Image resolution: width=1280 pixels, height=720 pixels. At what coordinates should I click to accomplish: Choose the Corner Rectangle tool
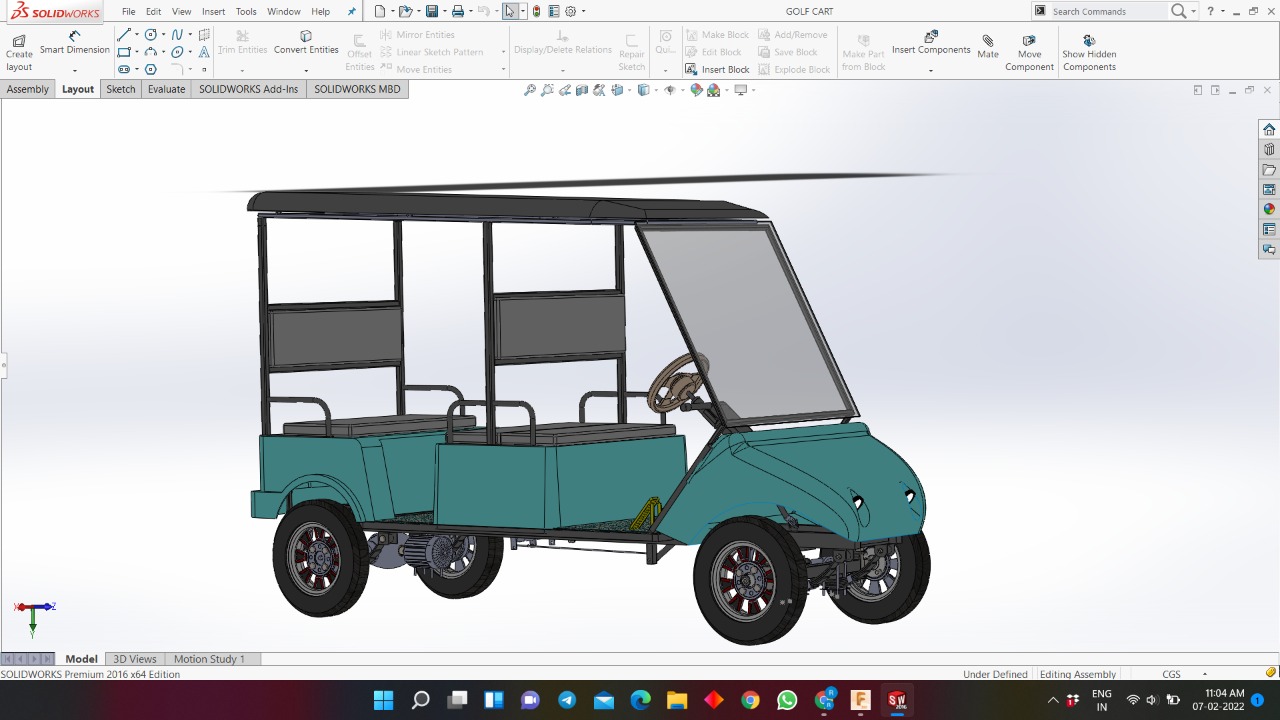click(124, 52)
